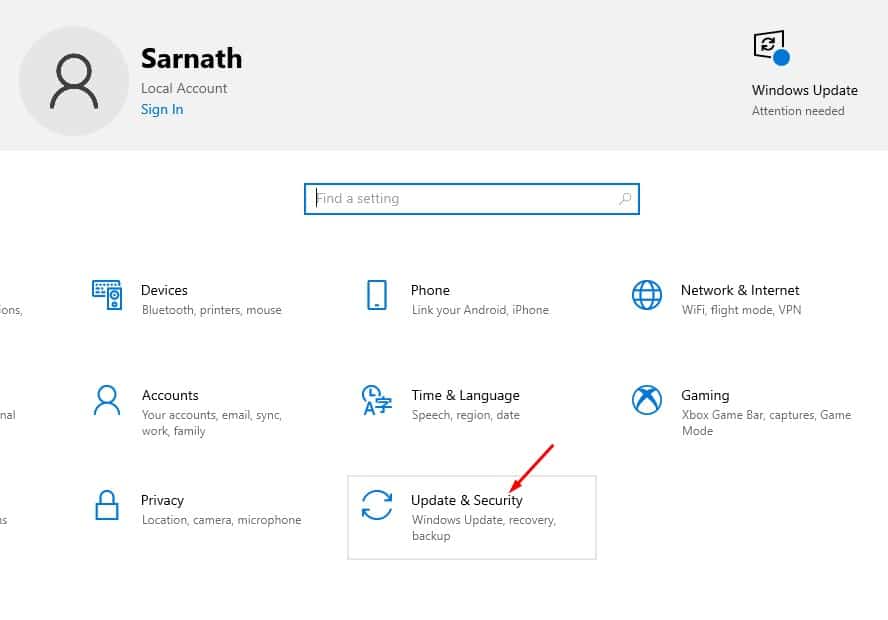
Task: Open Time & Language icon
Action: 377,400
